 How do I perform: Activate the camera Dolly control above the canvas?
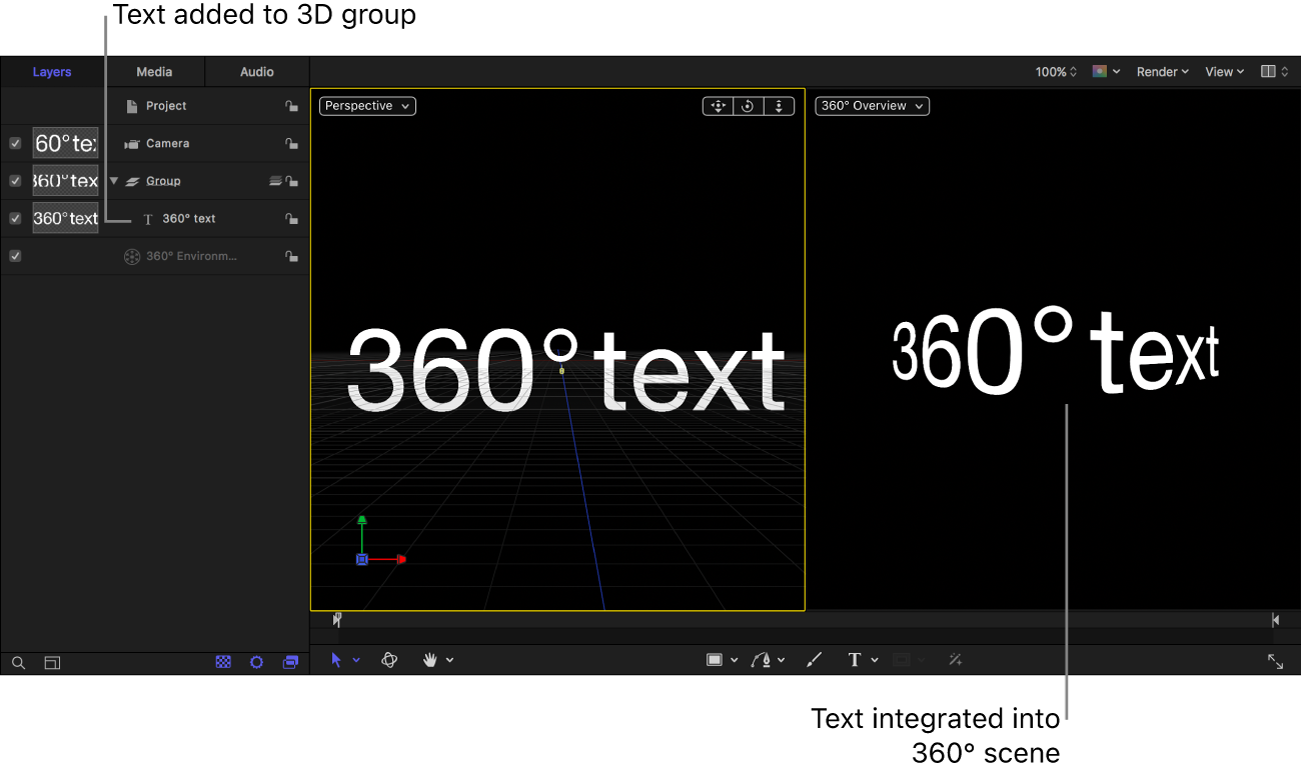click(779, 105)
